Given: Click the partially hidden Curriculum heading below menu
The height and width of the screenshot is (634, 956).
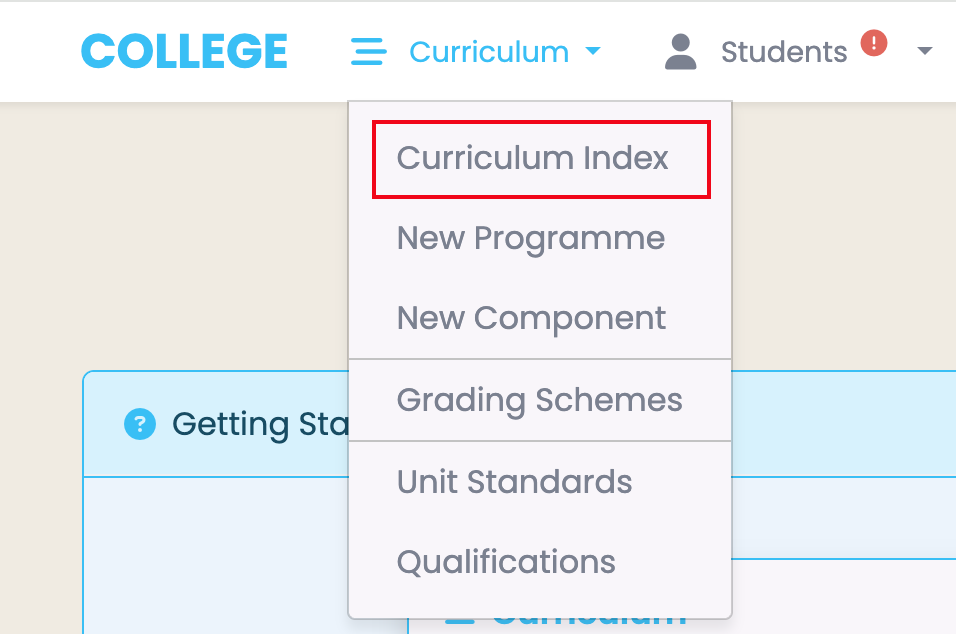Looking at the screenshot, I should (x=588, y=623).
